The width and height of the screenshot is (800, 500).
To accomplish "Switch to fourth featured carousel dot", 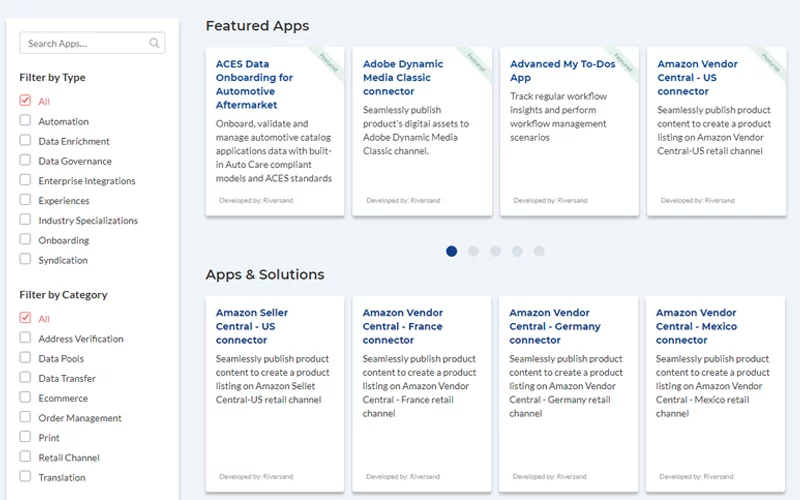I will pos(517,251).
